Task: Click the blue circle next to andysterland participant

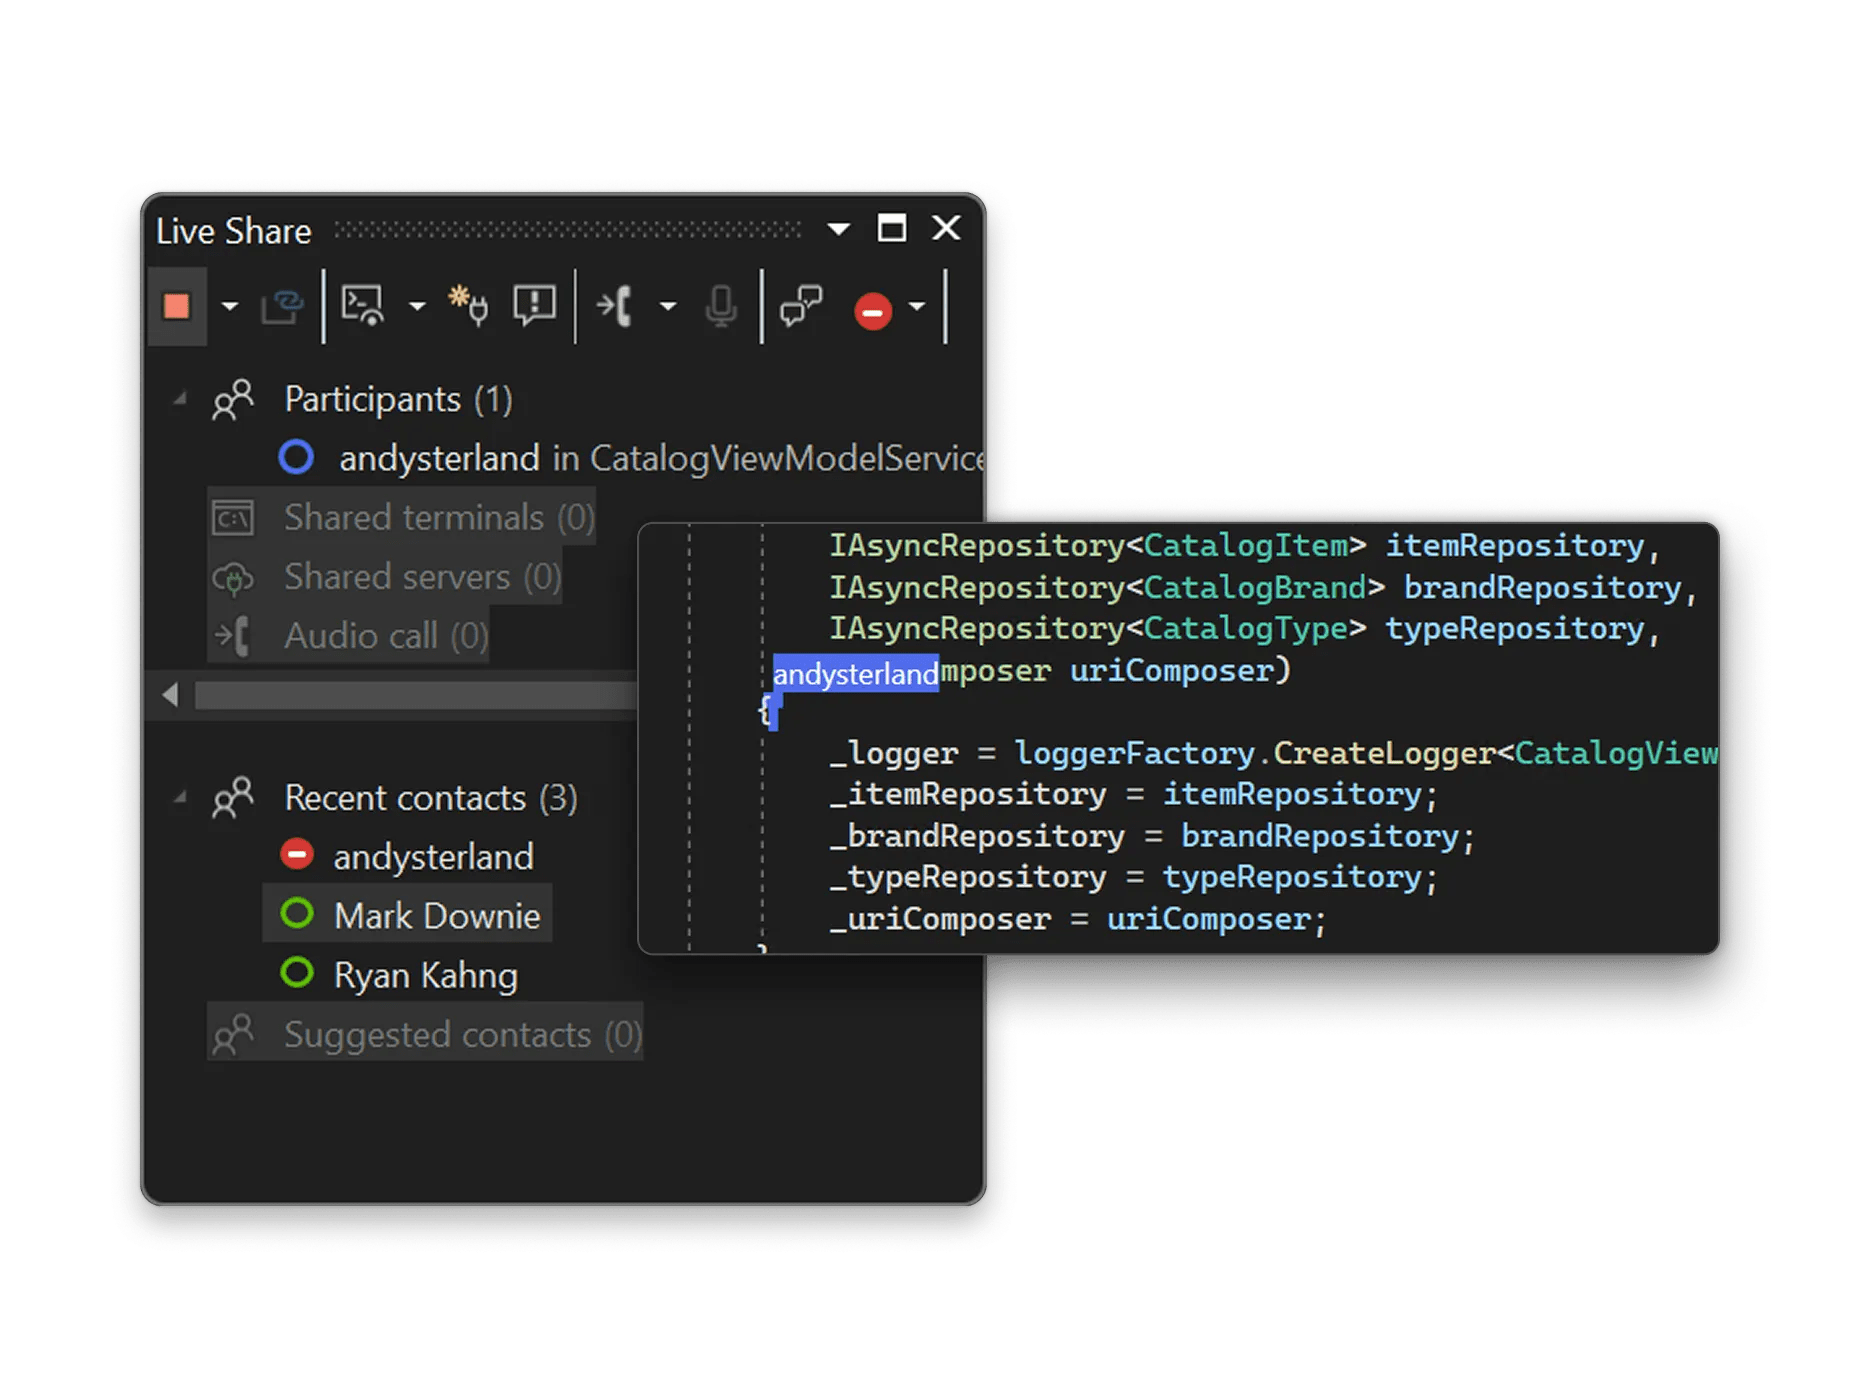Action: [x=296, y=457]
